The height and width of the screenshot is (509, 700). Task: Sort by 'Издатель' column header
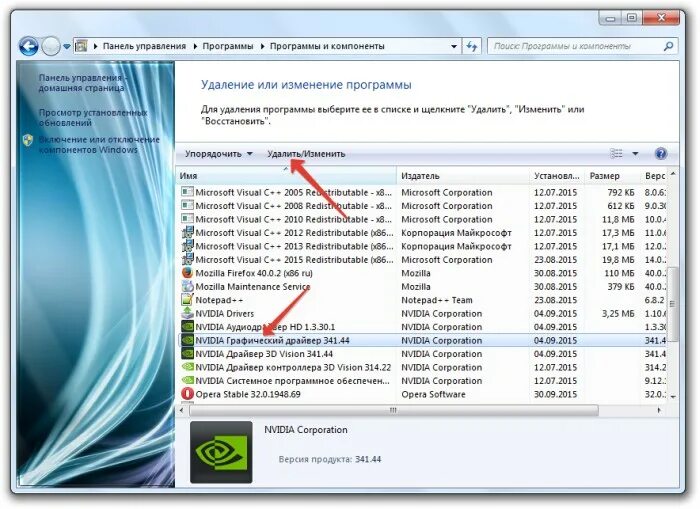463,176
